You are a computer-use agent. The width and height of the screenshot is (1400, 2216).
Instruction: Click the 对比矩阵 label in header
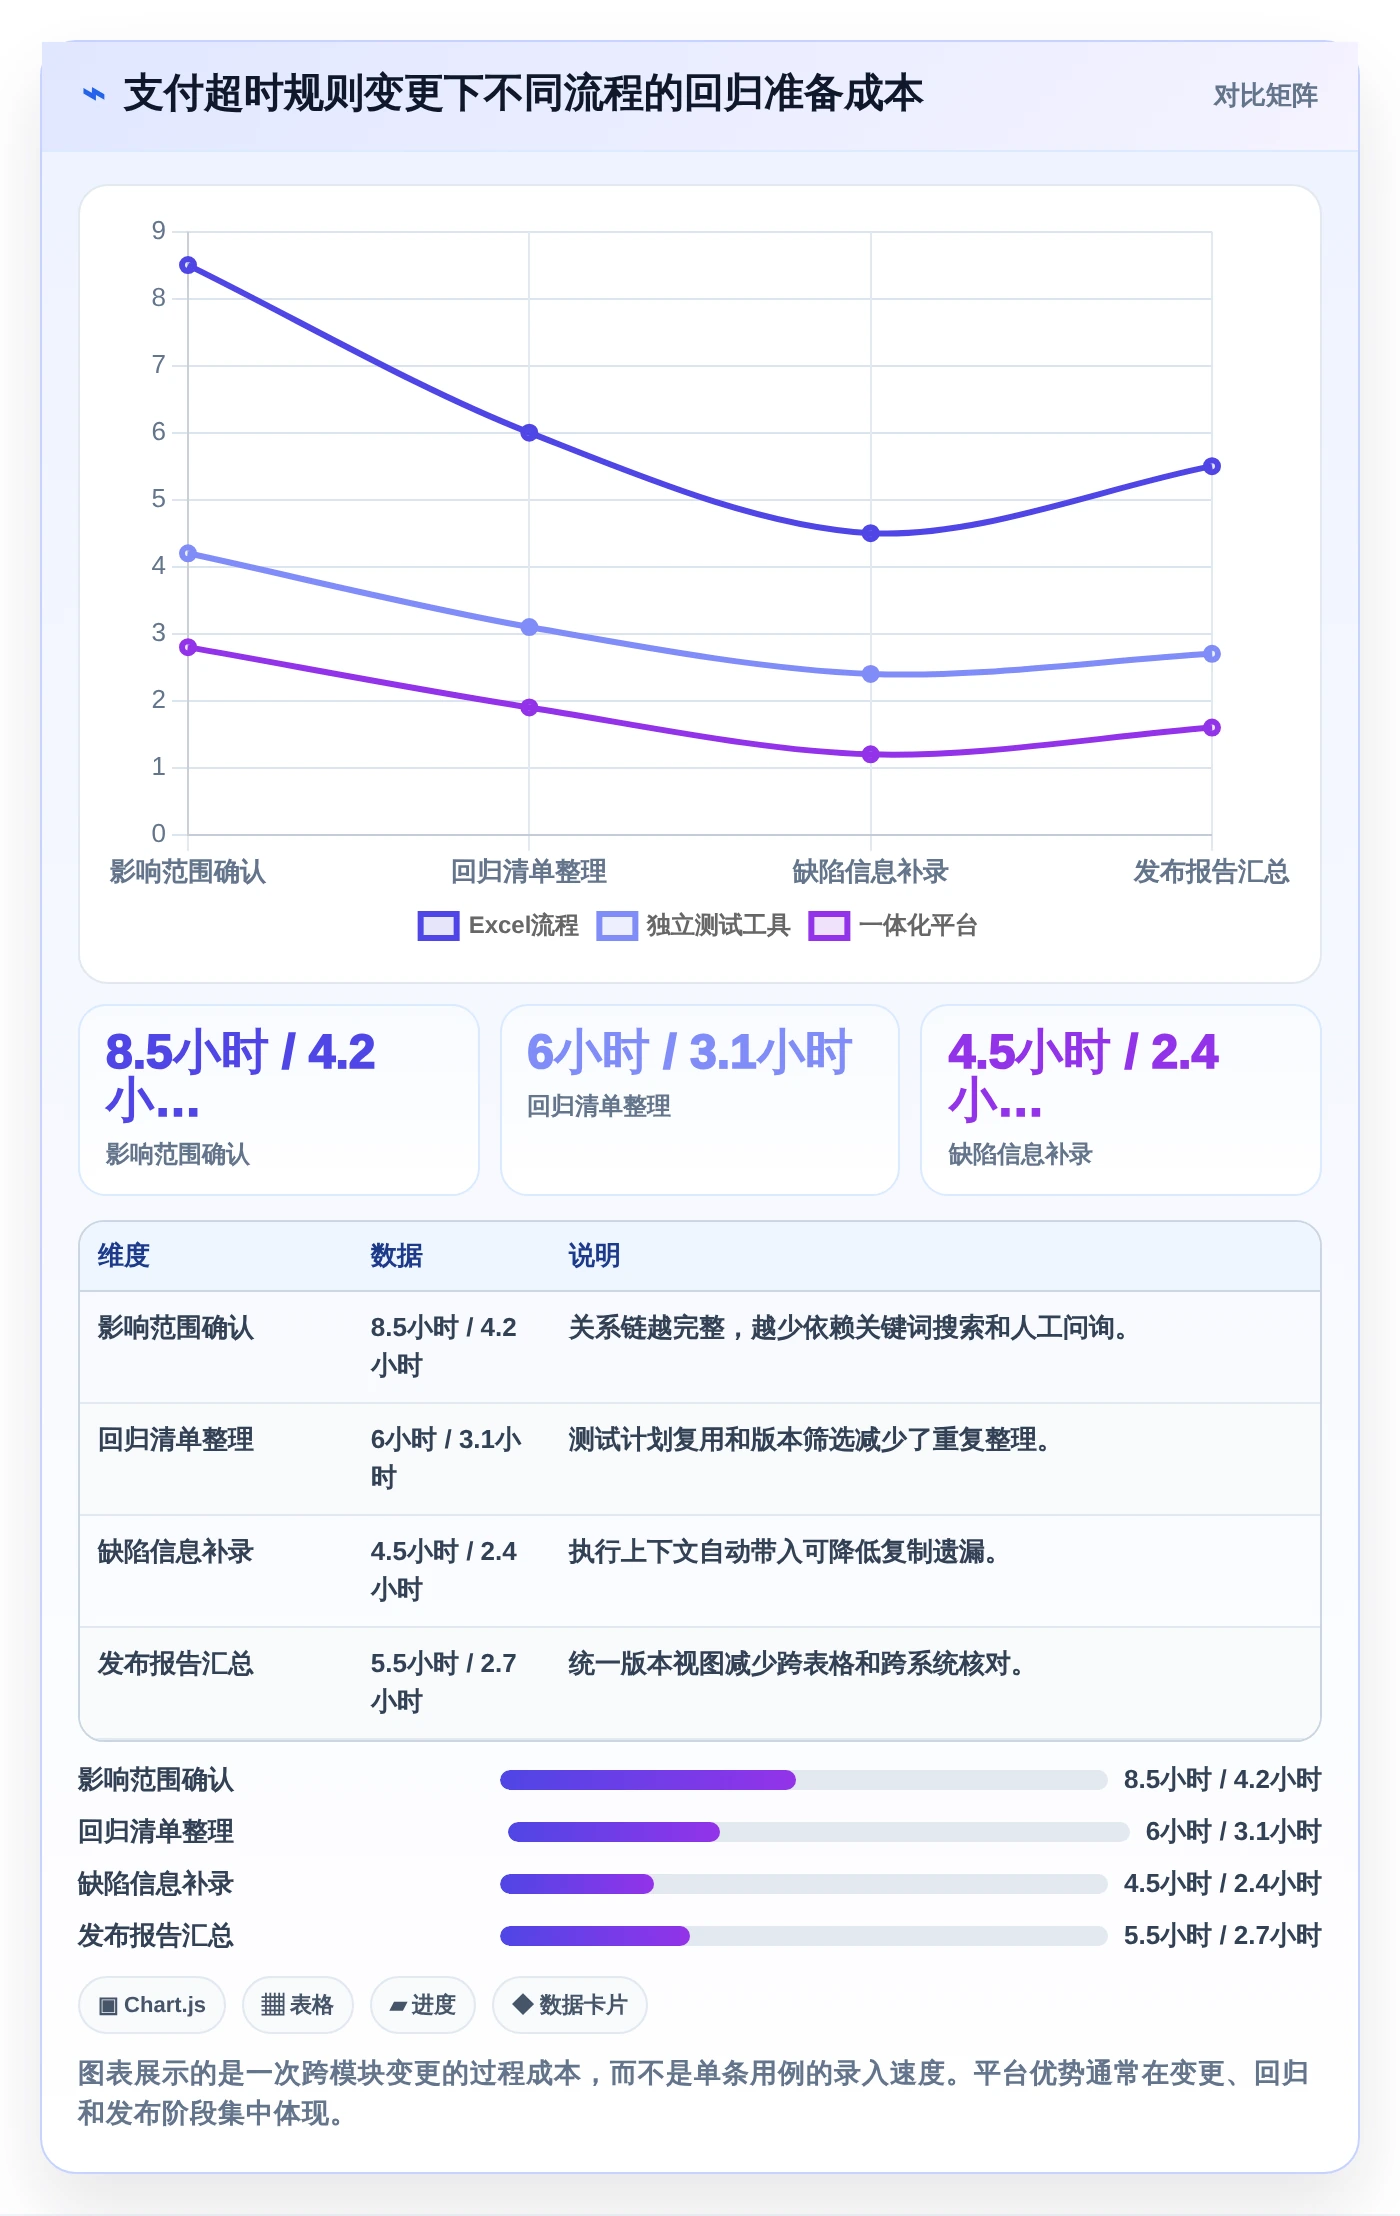pos(1265,95)
